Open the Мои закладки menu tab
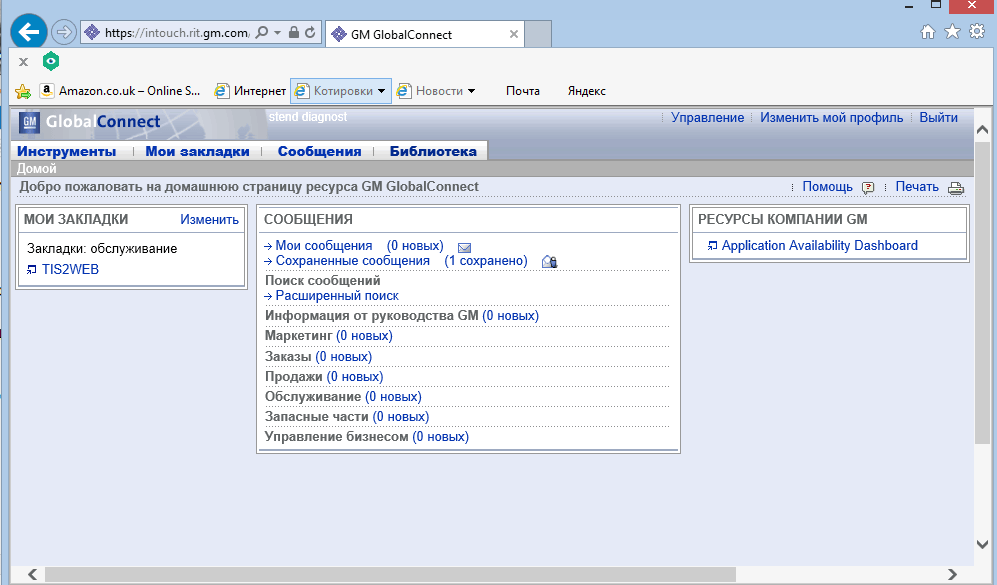This screenshot has height=585, width=997. 198,151
